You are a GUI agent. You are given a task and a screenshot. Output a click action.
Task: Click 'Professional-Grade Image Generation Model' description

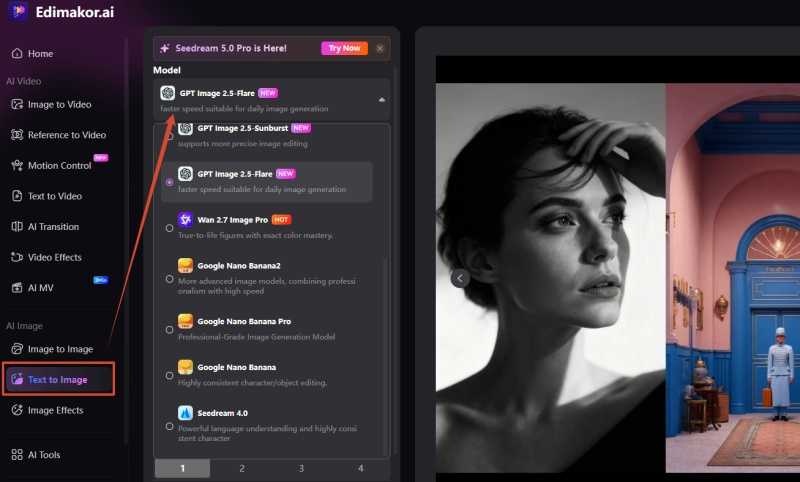click(x=257, y=337)
